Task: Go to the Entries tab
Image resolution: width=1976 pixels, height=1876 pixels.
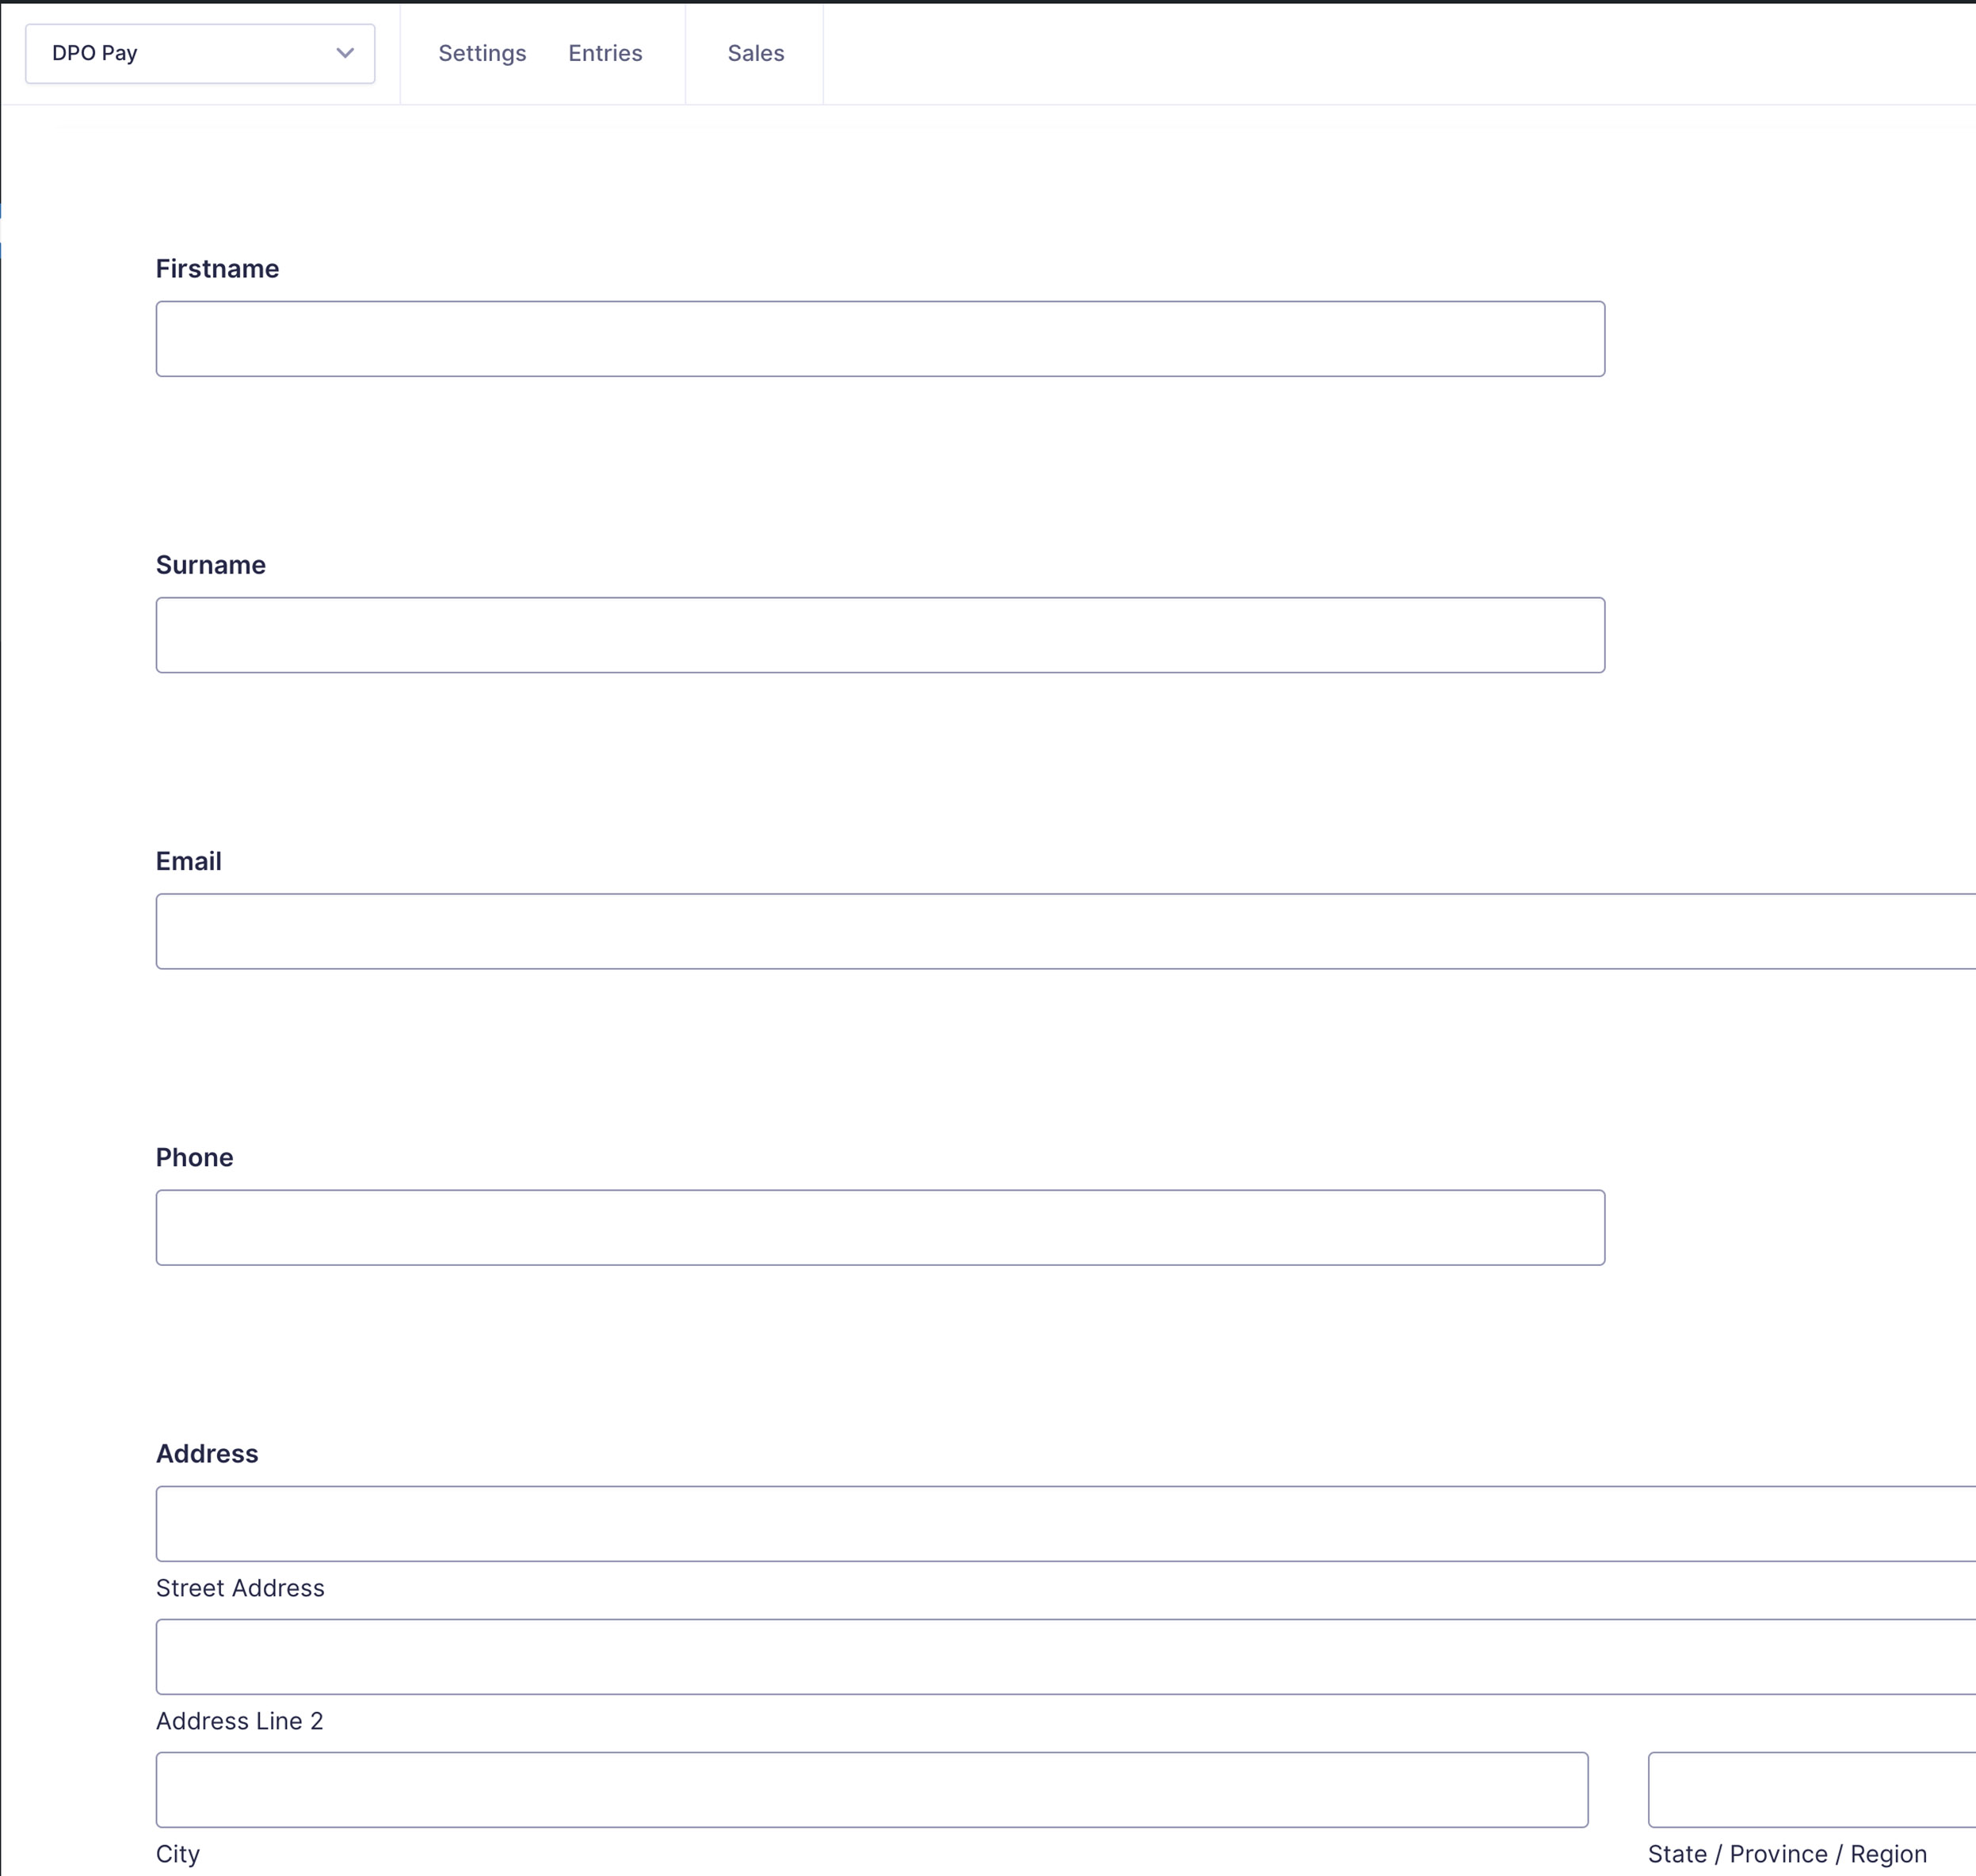Action: 605,53
